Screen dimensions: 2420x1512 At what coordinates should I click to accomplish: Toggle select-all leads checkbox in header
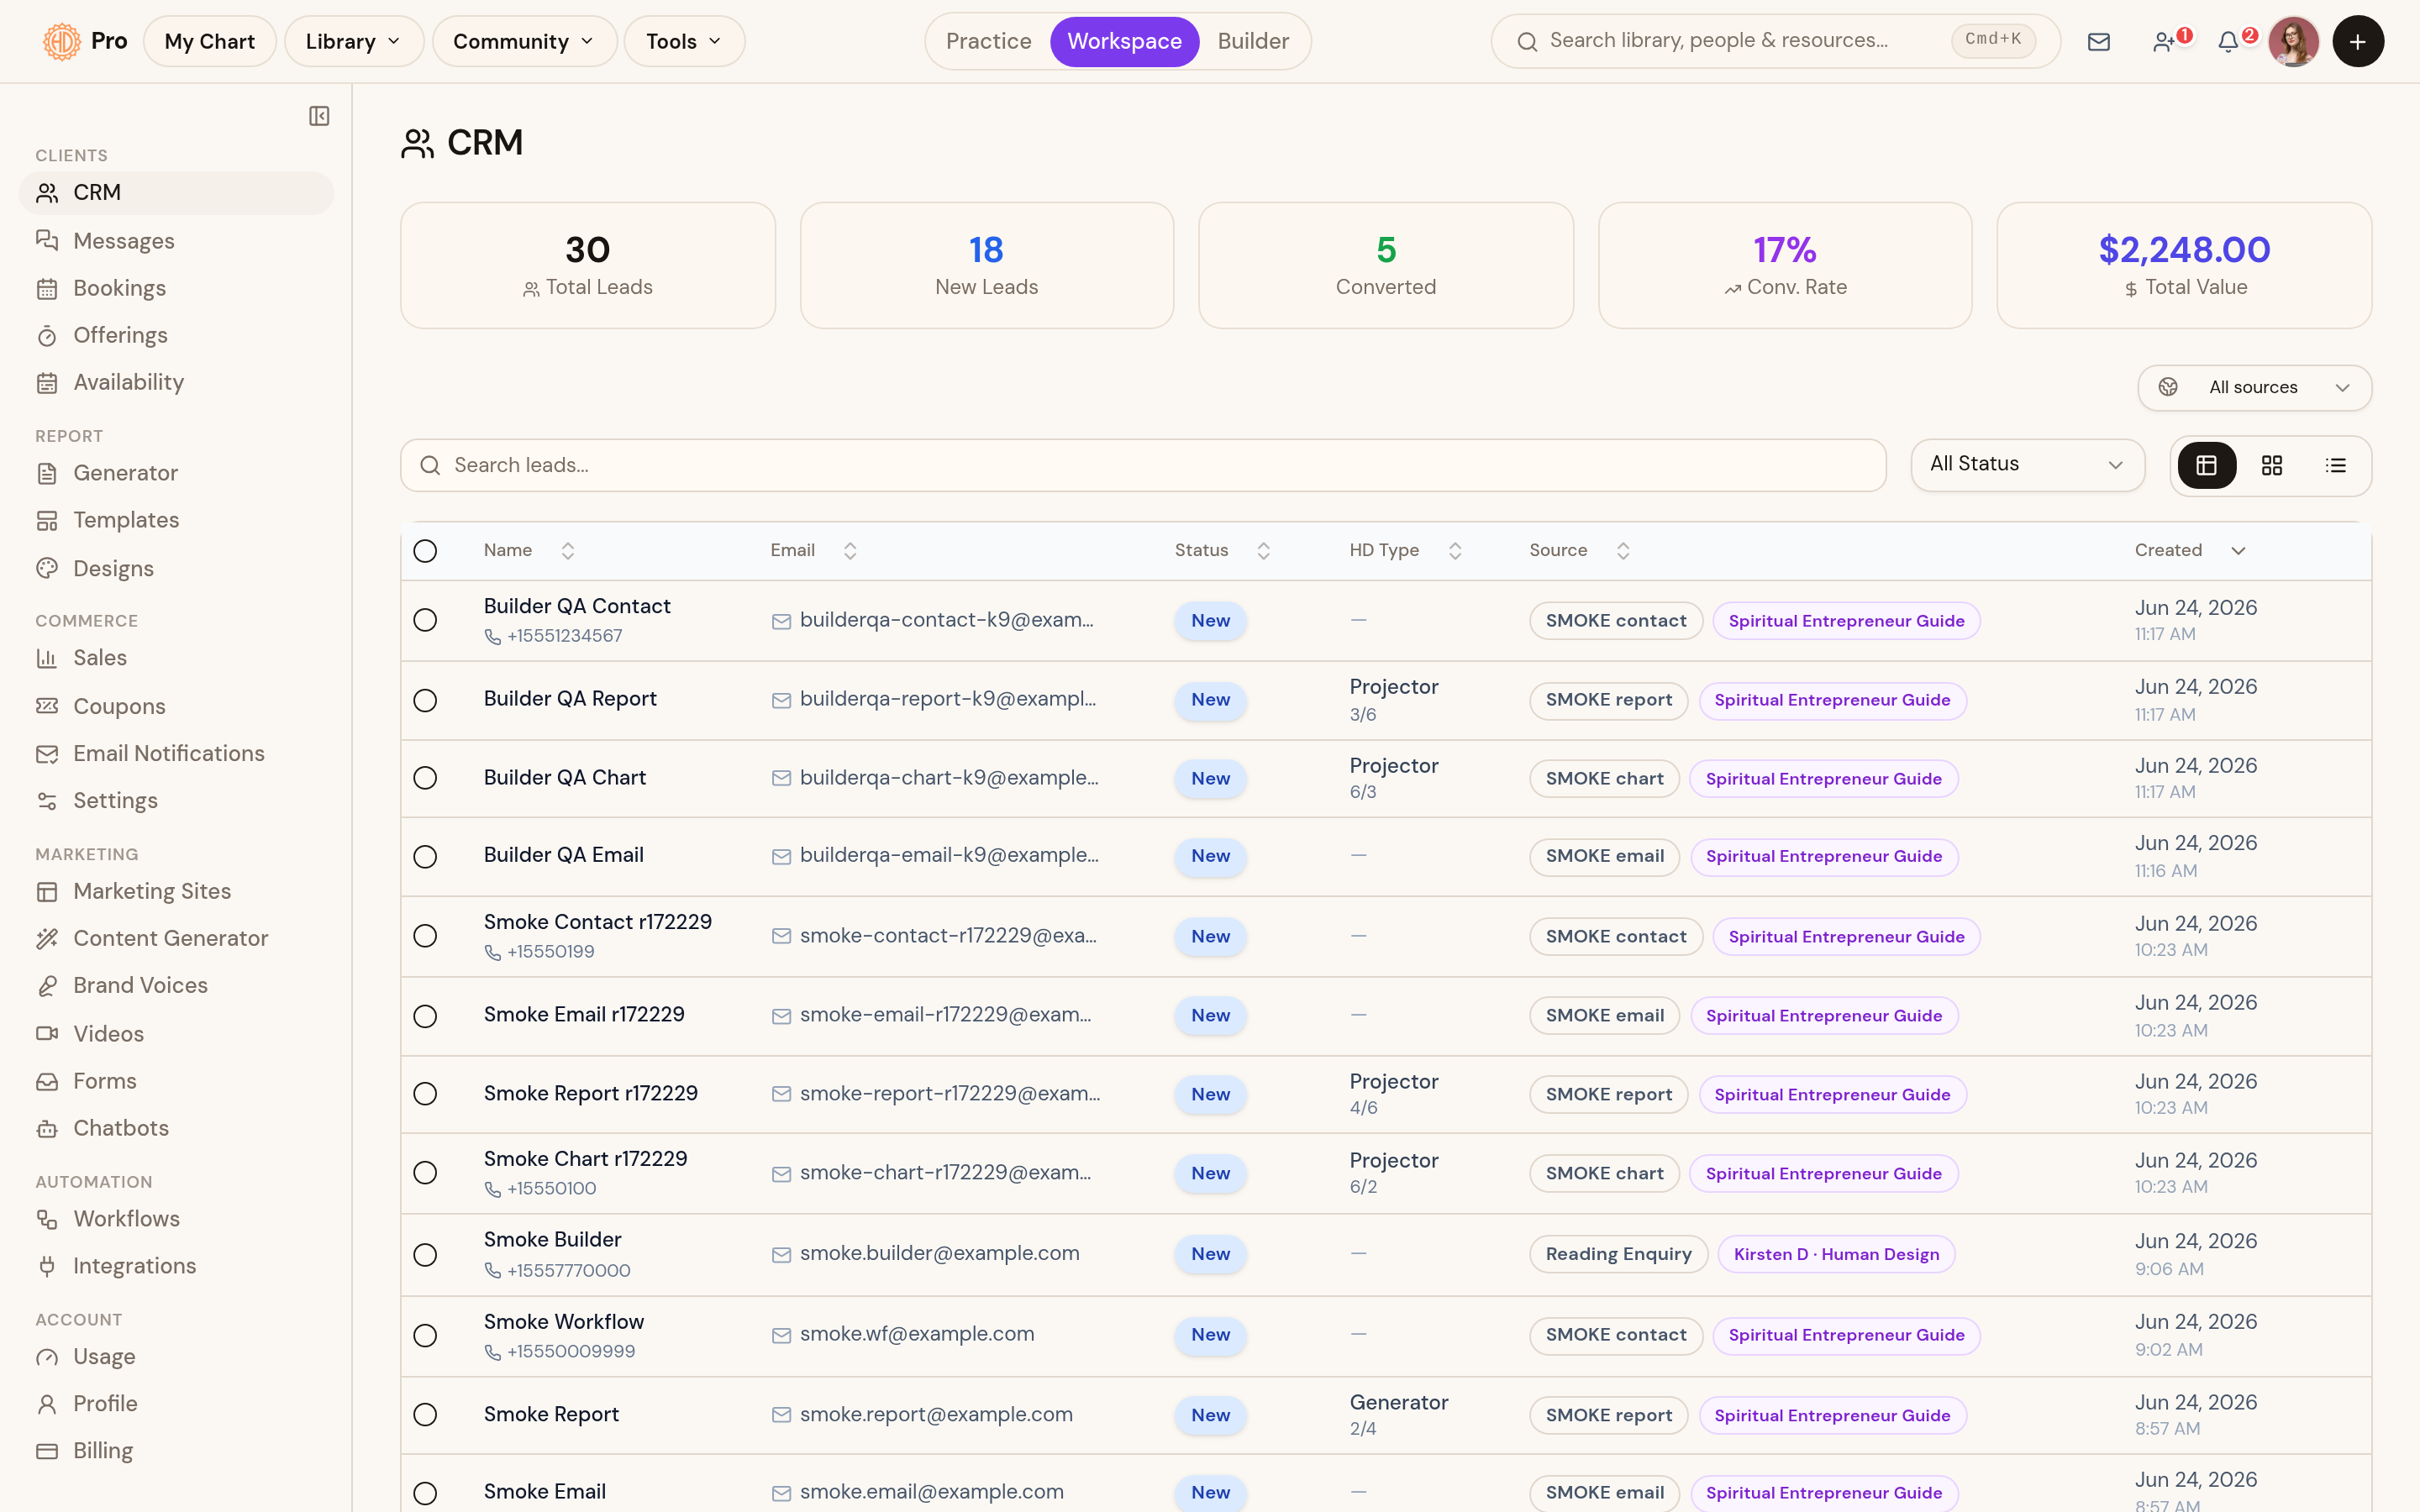coord(425,551)
